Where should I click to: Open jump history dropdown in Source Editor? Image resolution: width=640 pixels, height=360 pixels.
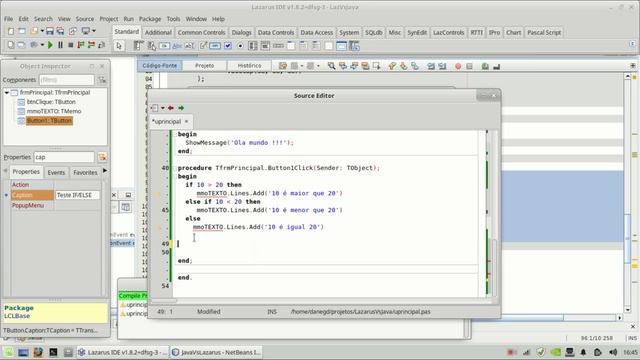pyautogui.click(x=162, y=108)
